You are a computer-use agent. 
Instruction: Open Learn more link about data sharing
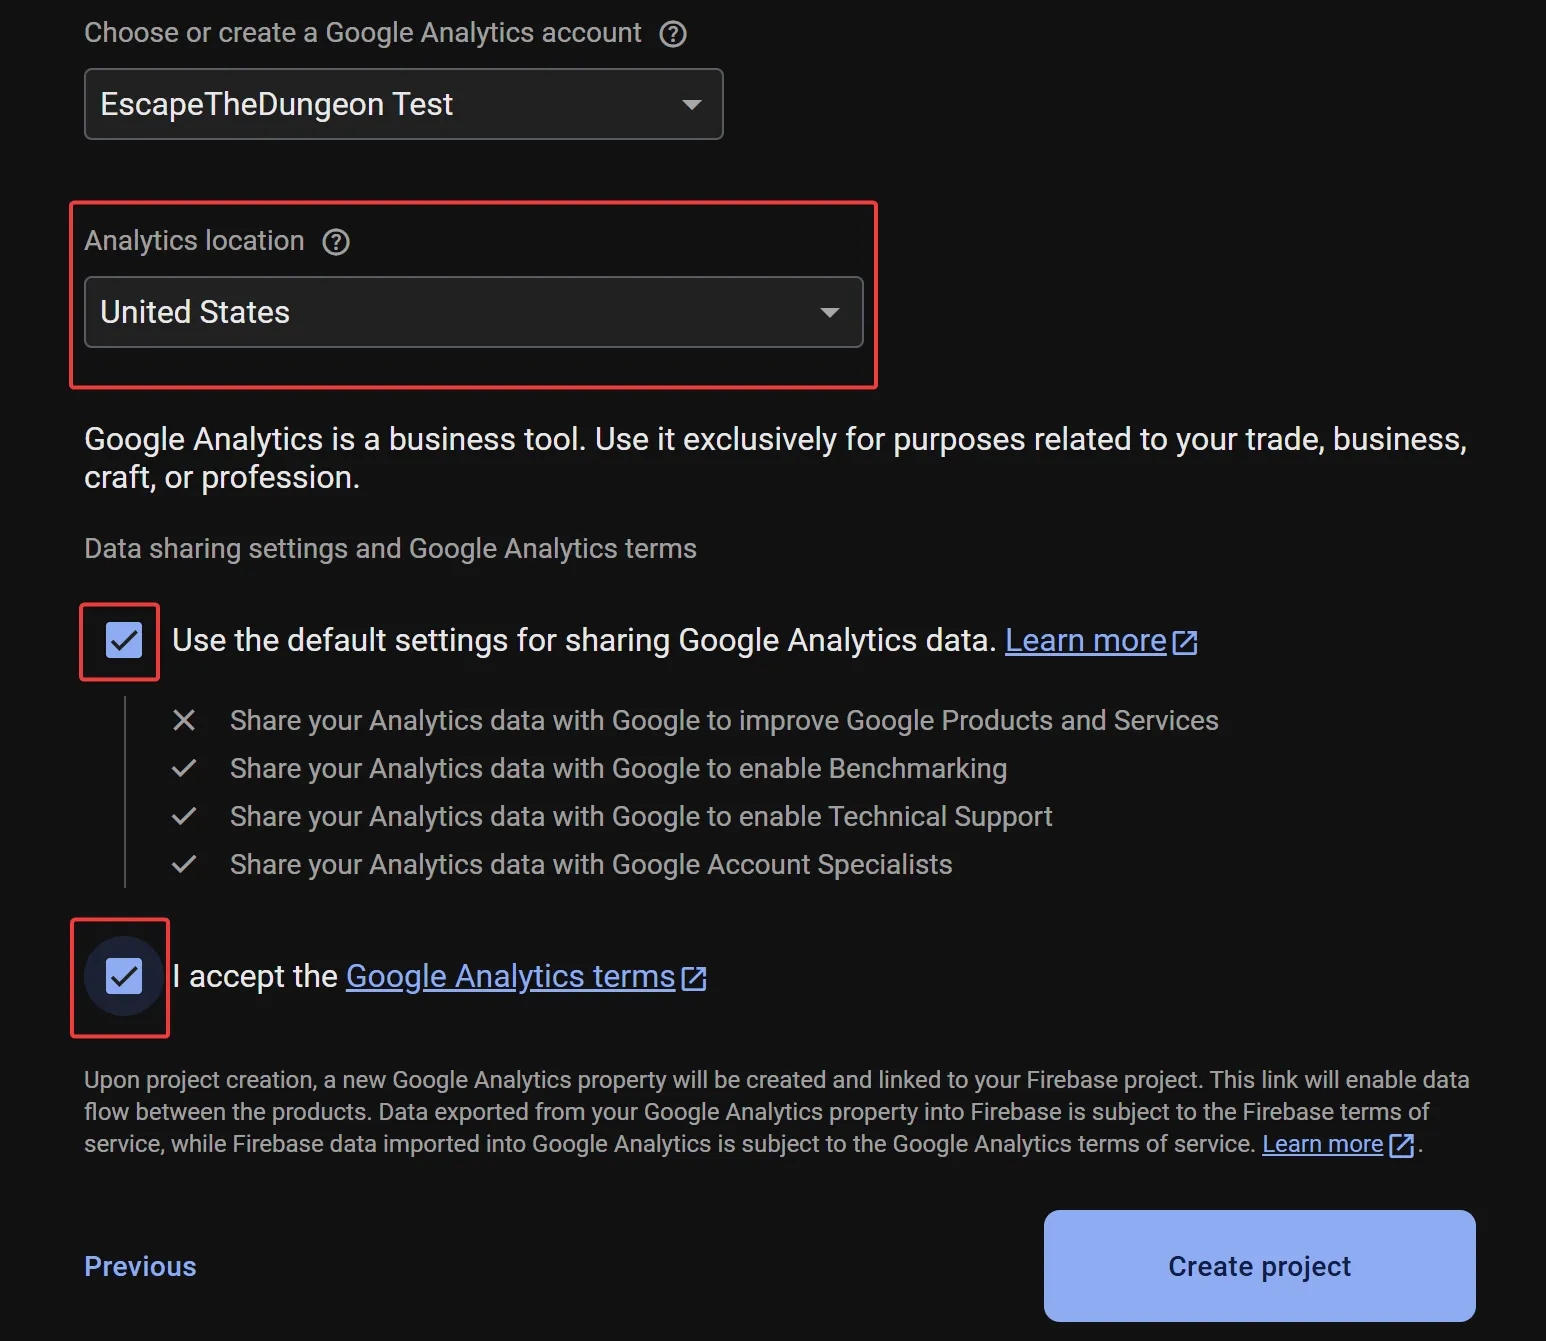[1085, 640]
